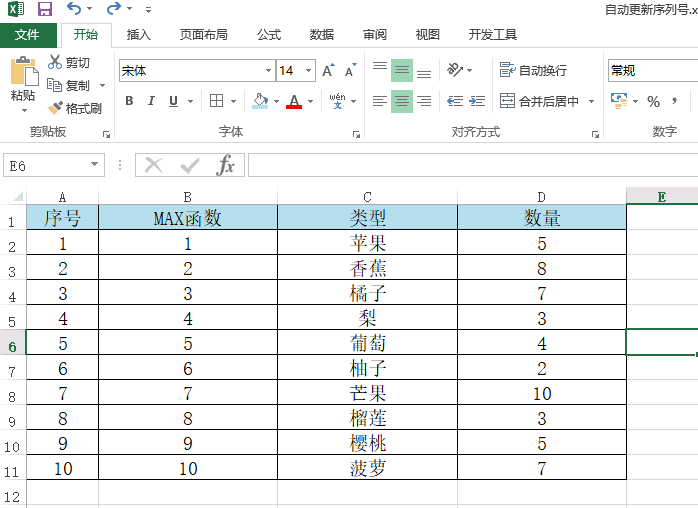
Task: Switch to the 开发工具 tab
Action: click(x=493, y=35)
